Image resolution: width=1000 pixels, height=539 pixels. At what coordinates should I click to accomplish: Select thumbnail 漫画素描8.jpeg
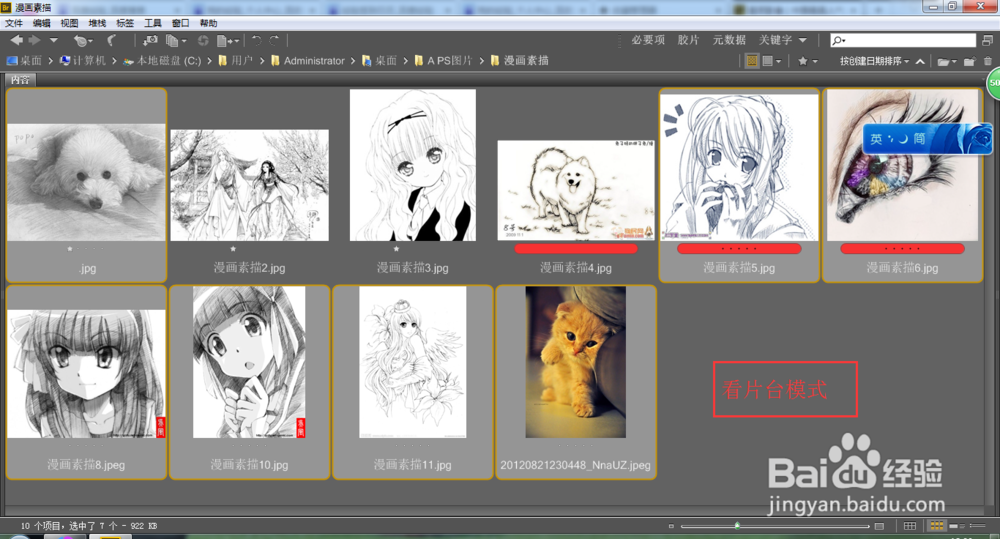(x=86, y=374)
